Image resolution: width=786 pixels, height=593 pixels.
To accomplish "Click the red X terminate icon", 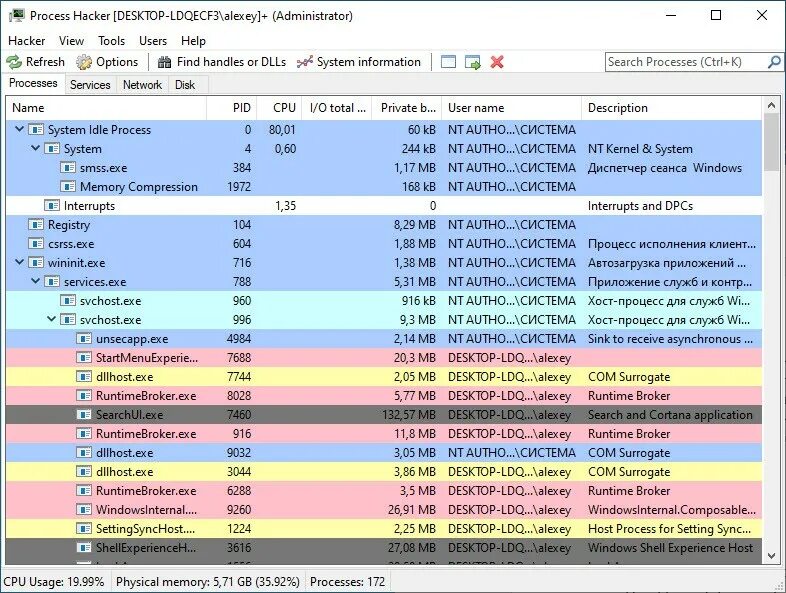I will [x=497, y=62].
